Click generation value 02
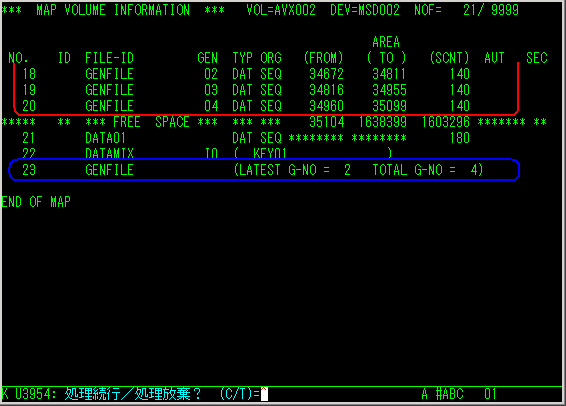Viewport: 566px width, 406px height. 211,74
